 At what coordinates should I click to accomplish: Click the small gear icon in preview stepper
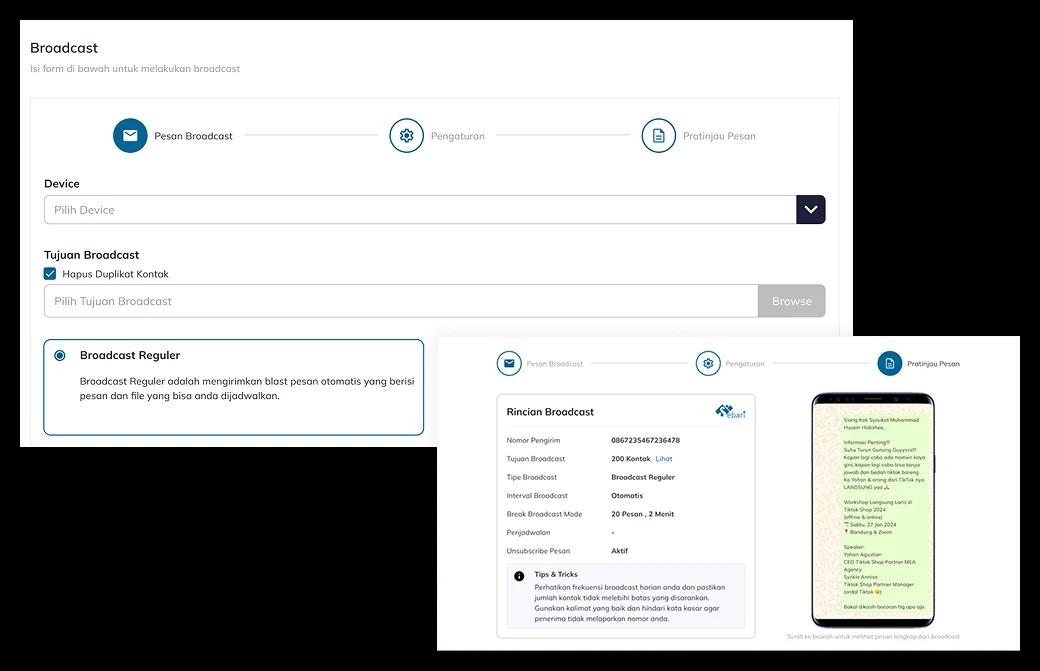(708, 364)
